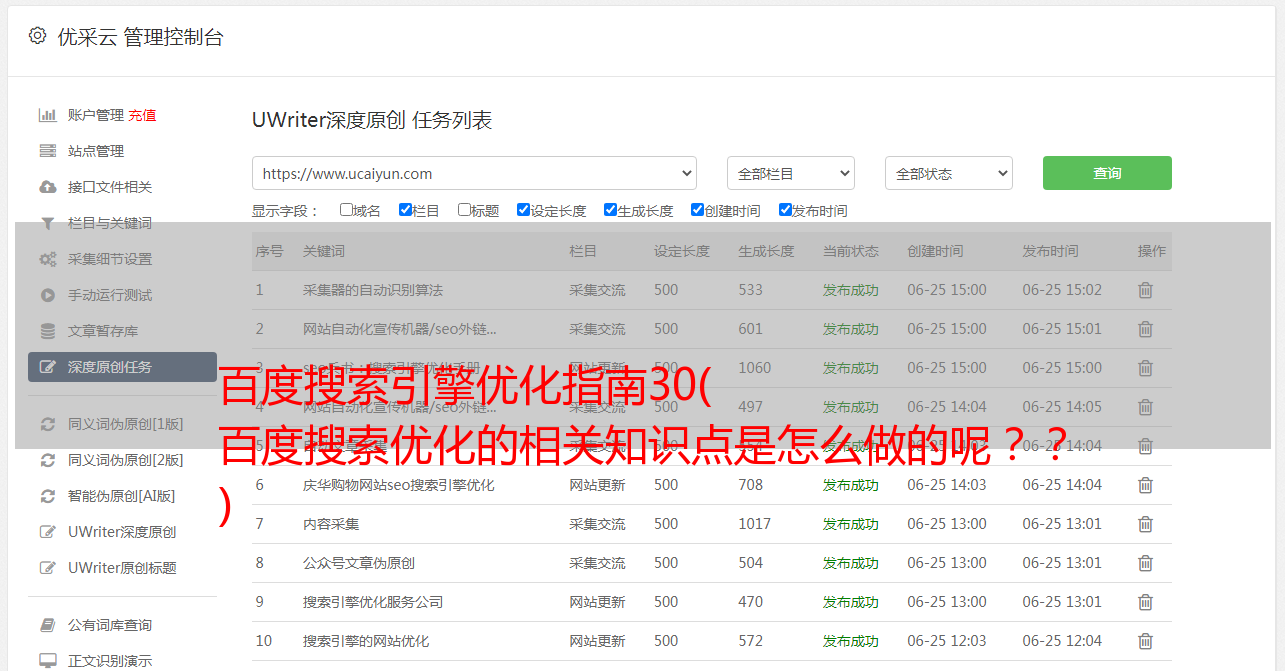The width and height of the screenshot is (1285, 671).
Task: Click keyword 公众号文章伪原创
Action: click(359, 563)
